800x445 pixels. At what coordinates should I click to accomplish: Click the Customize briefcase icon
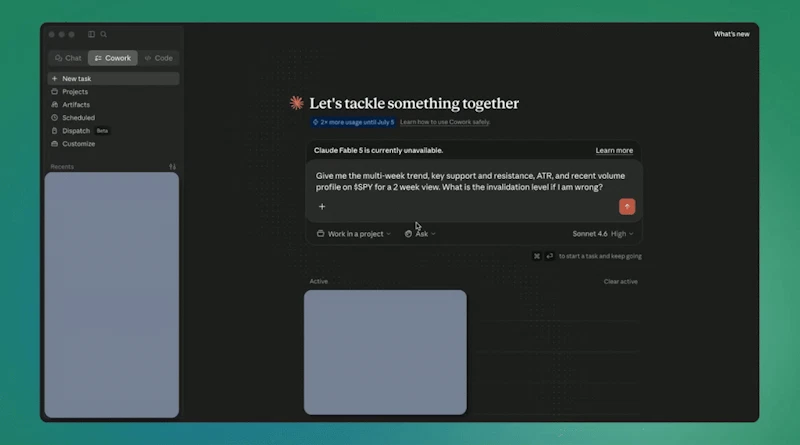[x=55, y=144]
